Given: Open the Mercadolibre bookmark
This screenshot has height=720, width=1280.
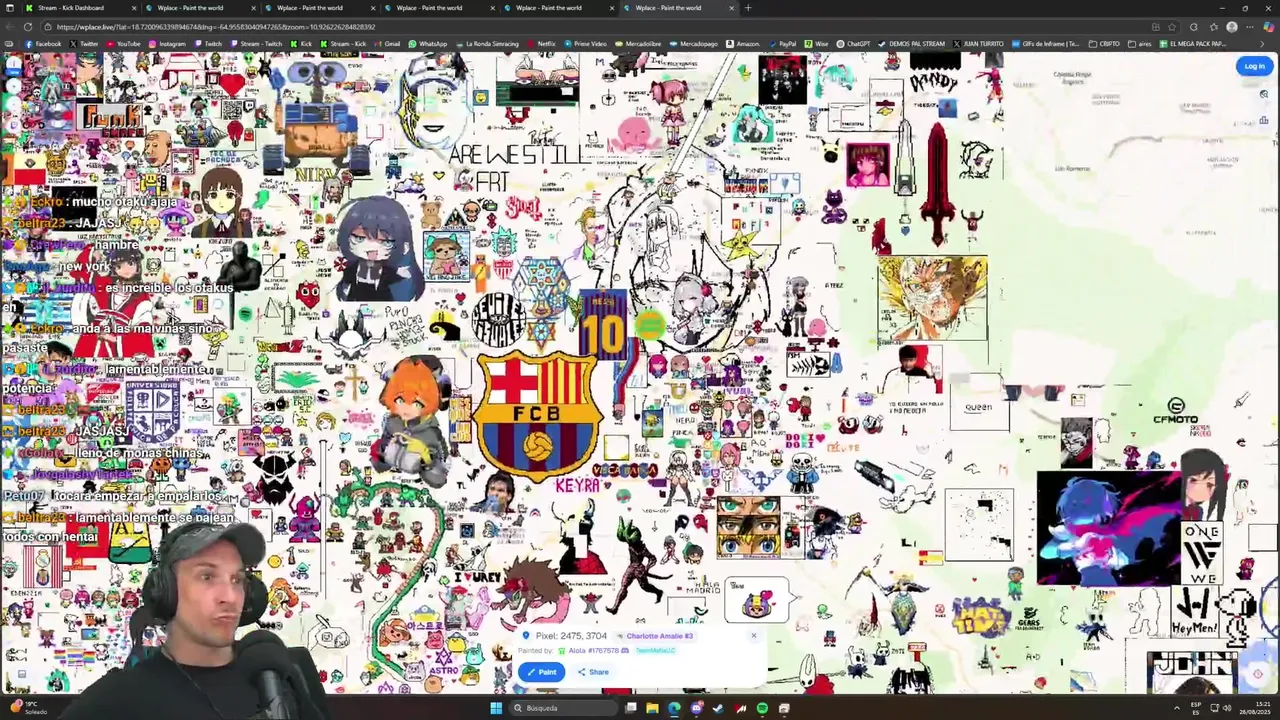Looking at the screenshot, I should click(x=638, y=44).
